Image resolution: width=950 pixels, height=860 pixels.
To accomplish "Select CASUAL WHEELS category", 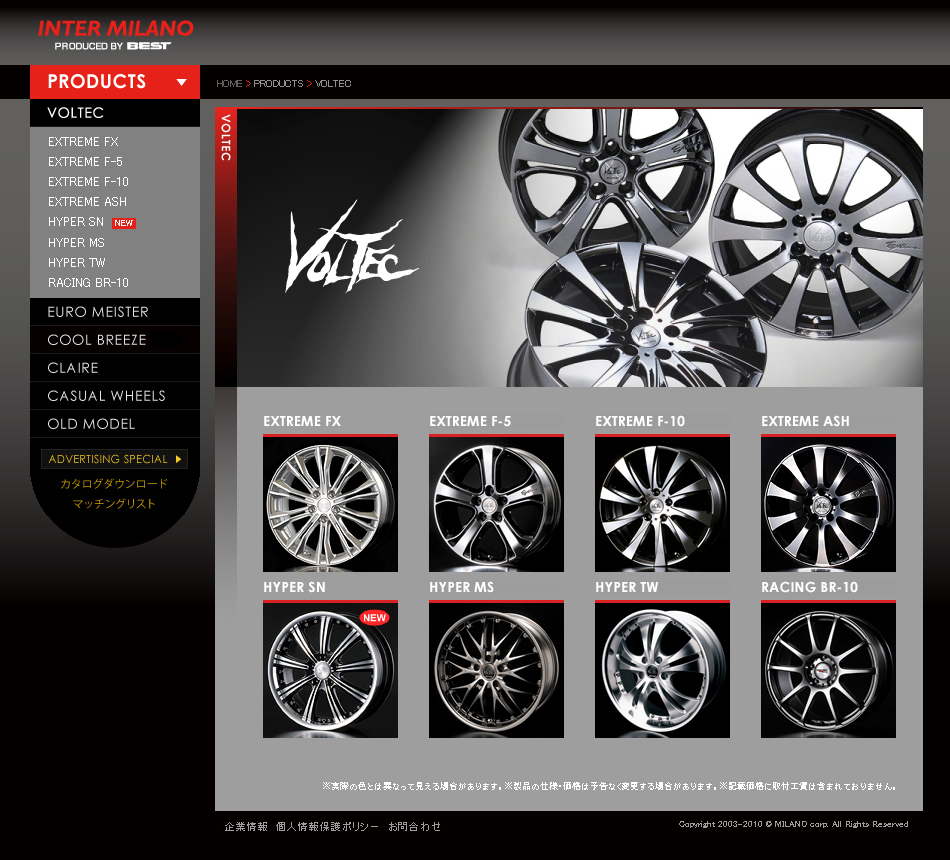I will tap(115, 396).
